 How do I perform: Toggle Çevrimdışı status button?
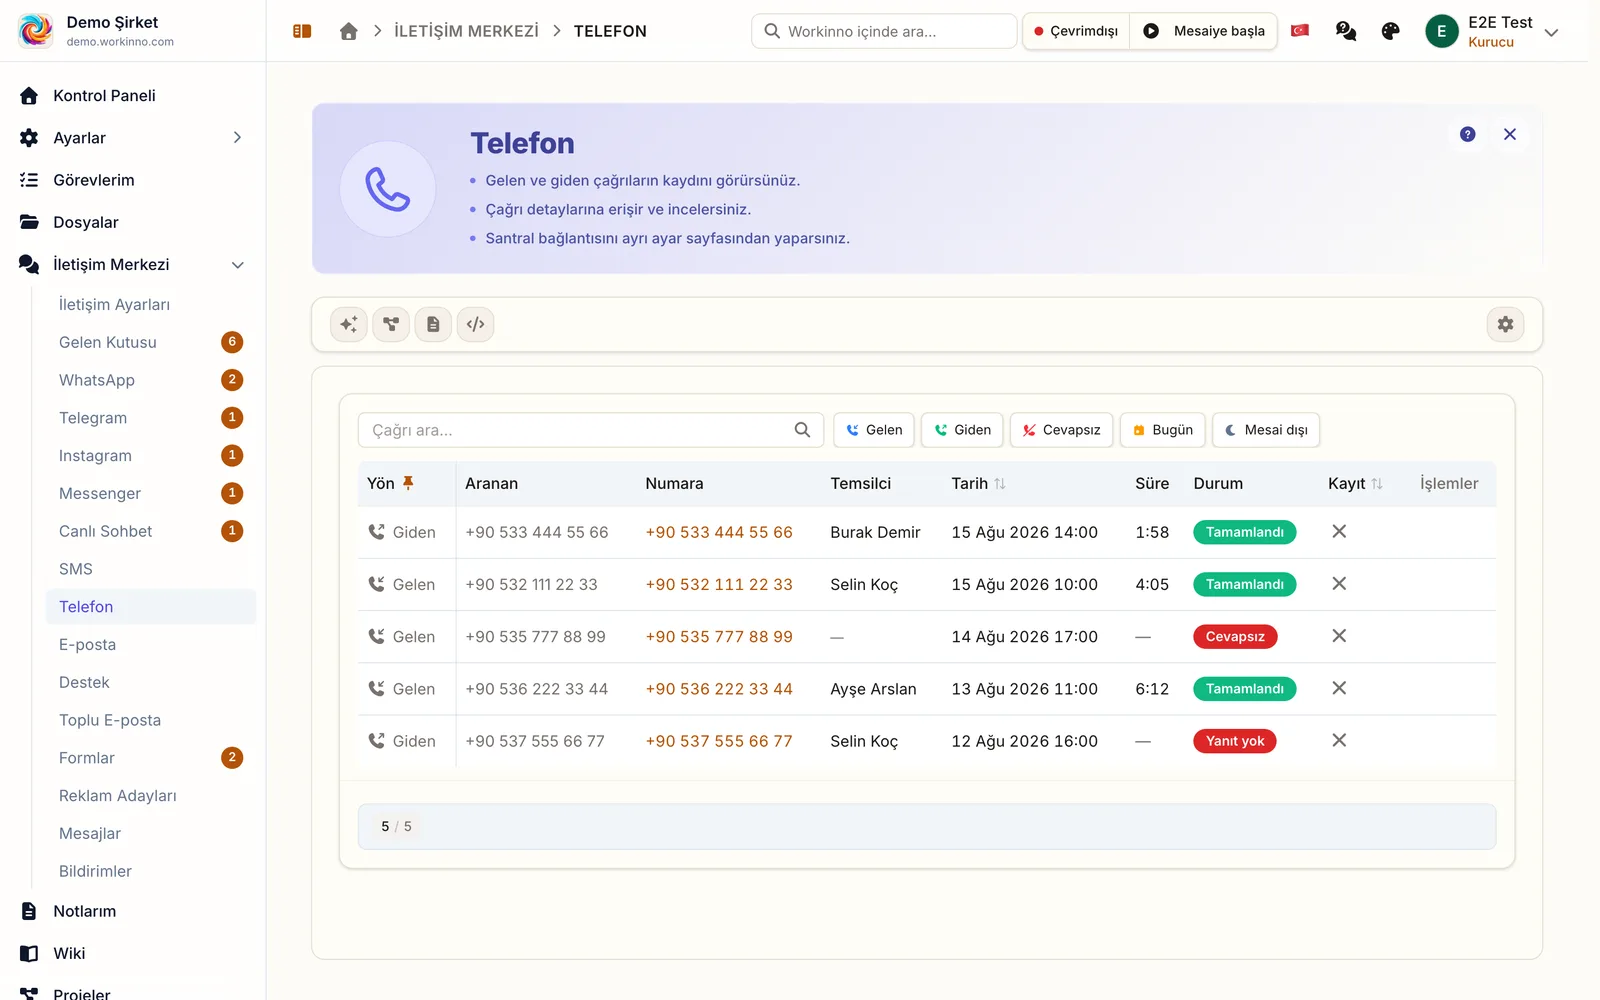point(1076,31)
